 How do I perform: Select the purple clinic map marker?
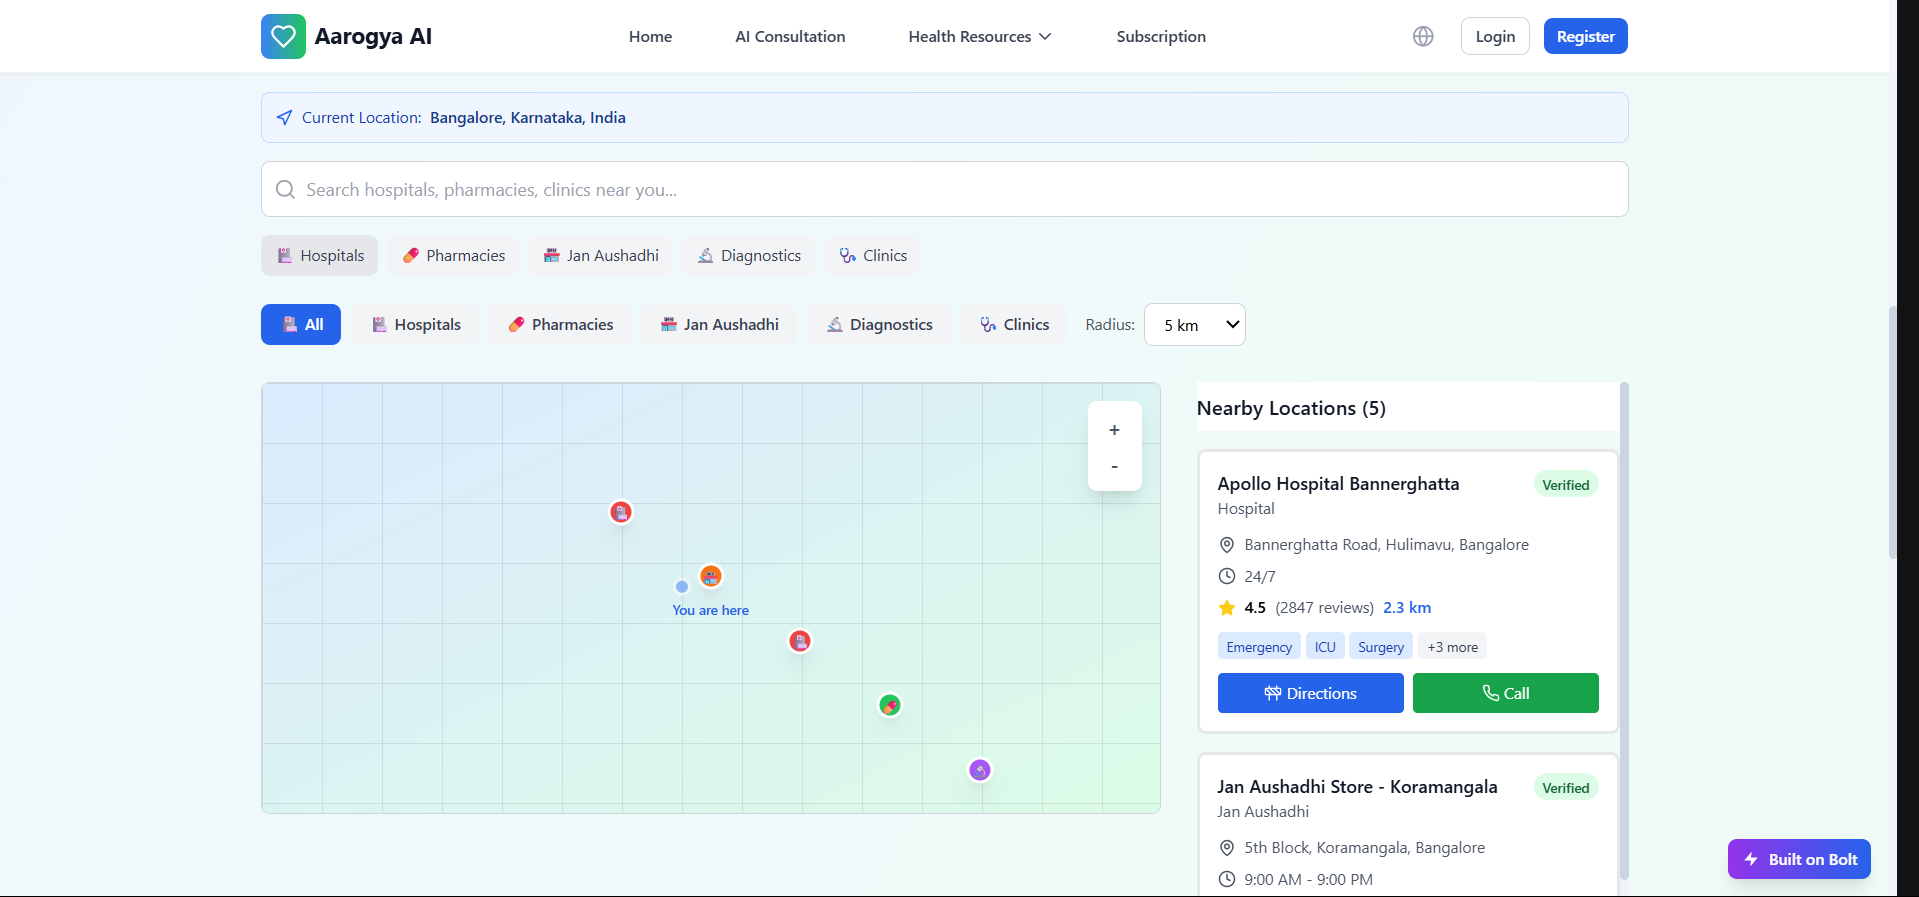[980, 770]
